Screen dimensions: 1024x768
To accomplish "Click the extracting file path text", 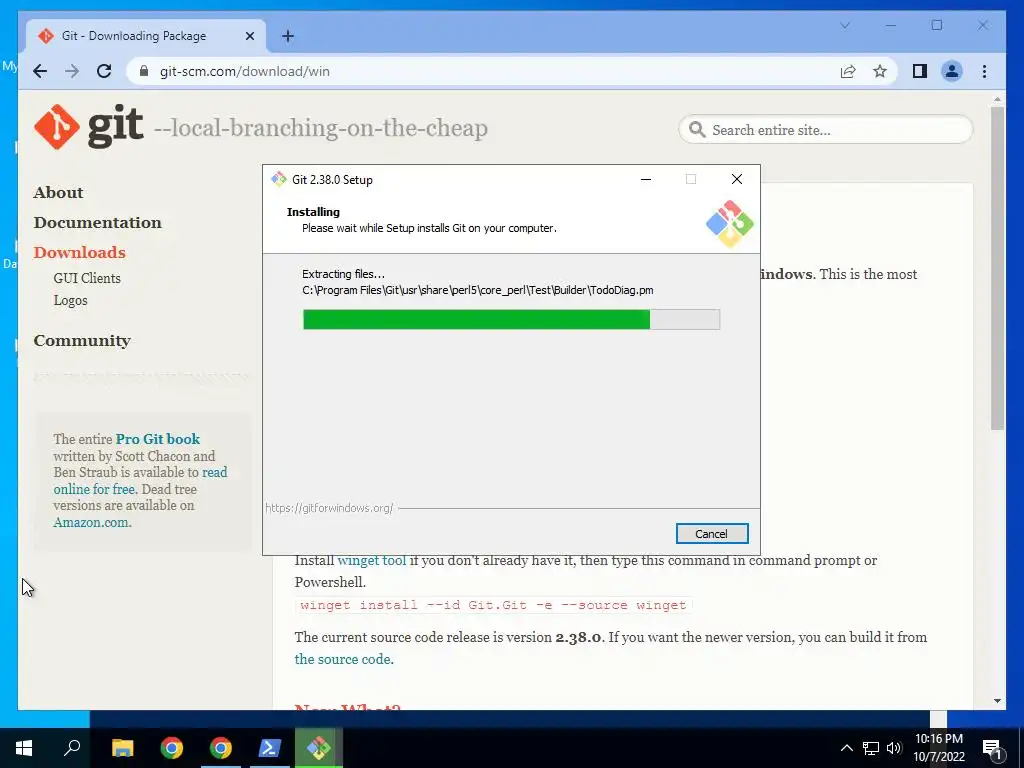I will click(x=477, y=290).
